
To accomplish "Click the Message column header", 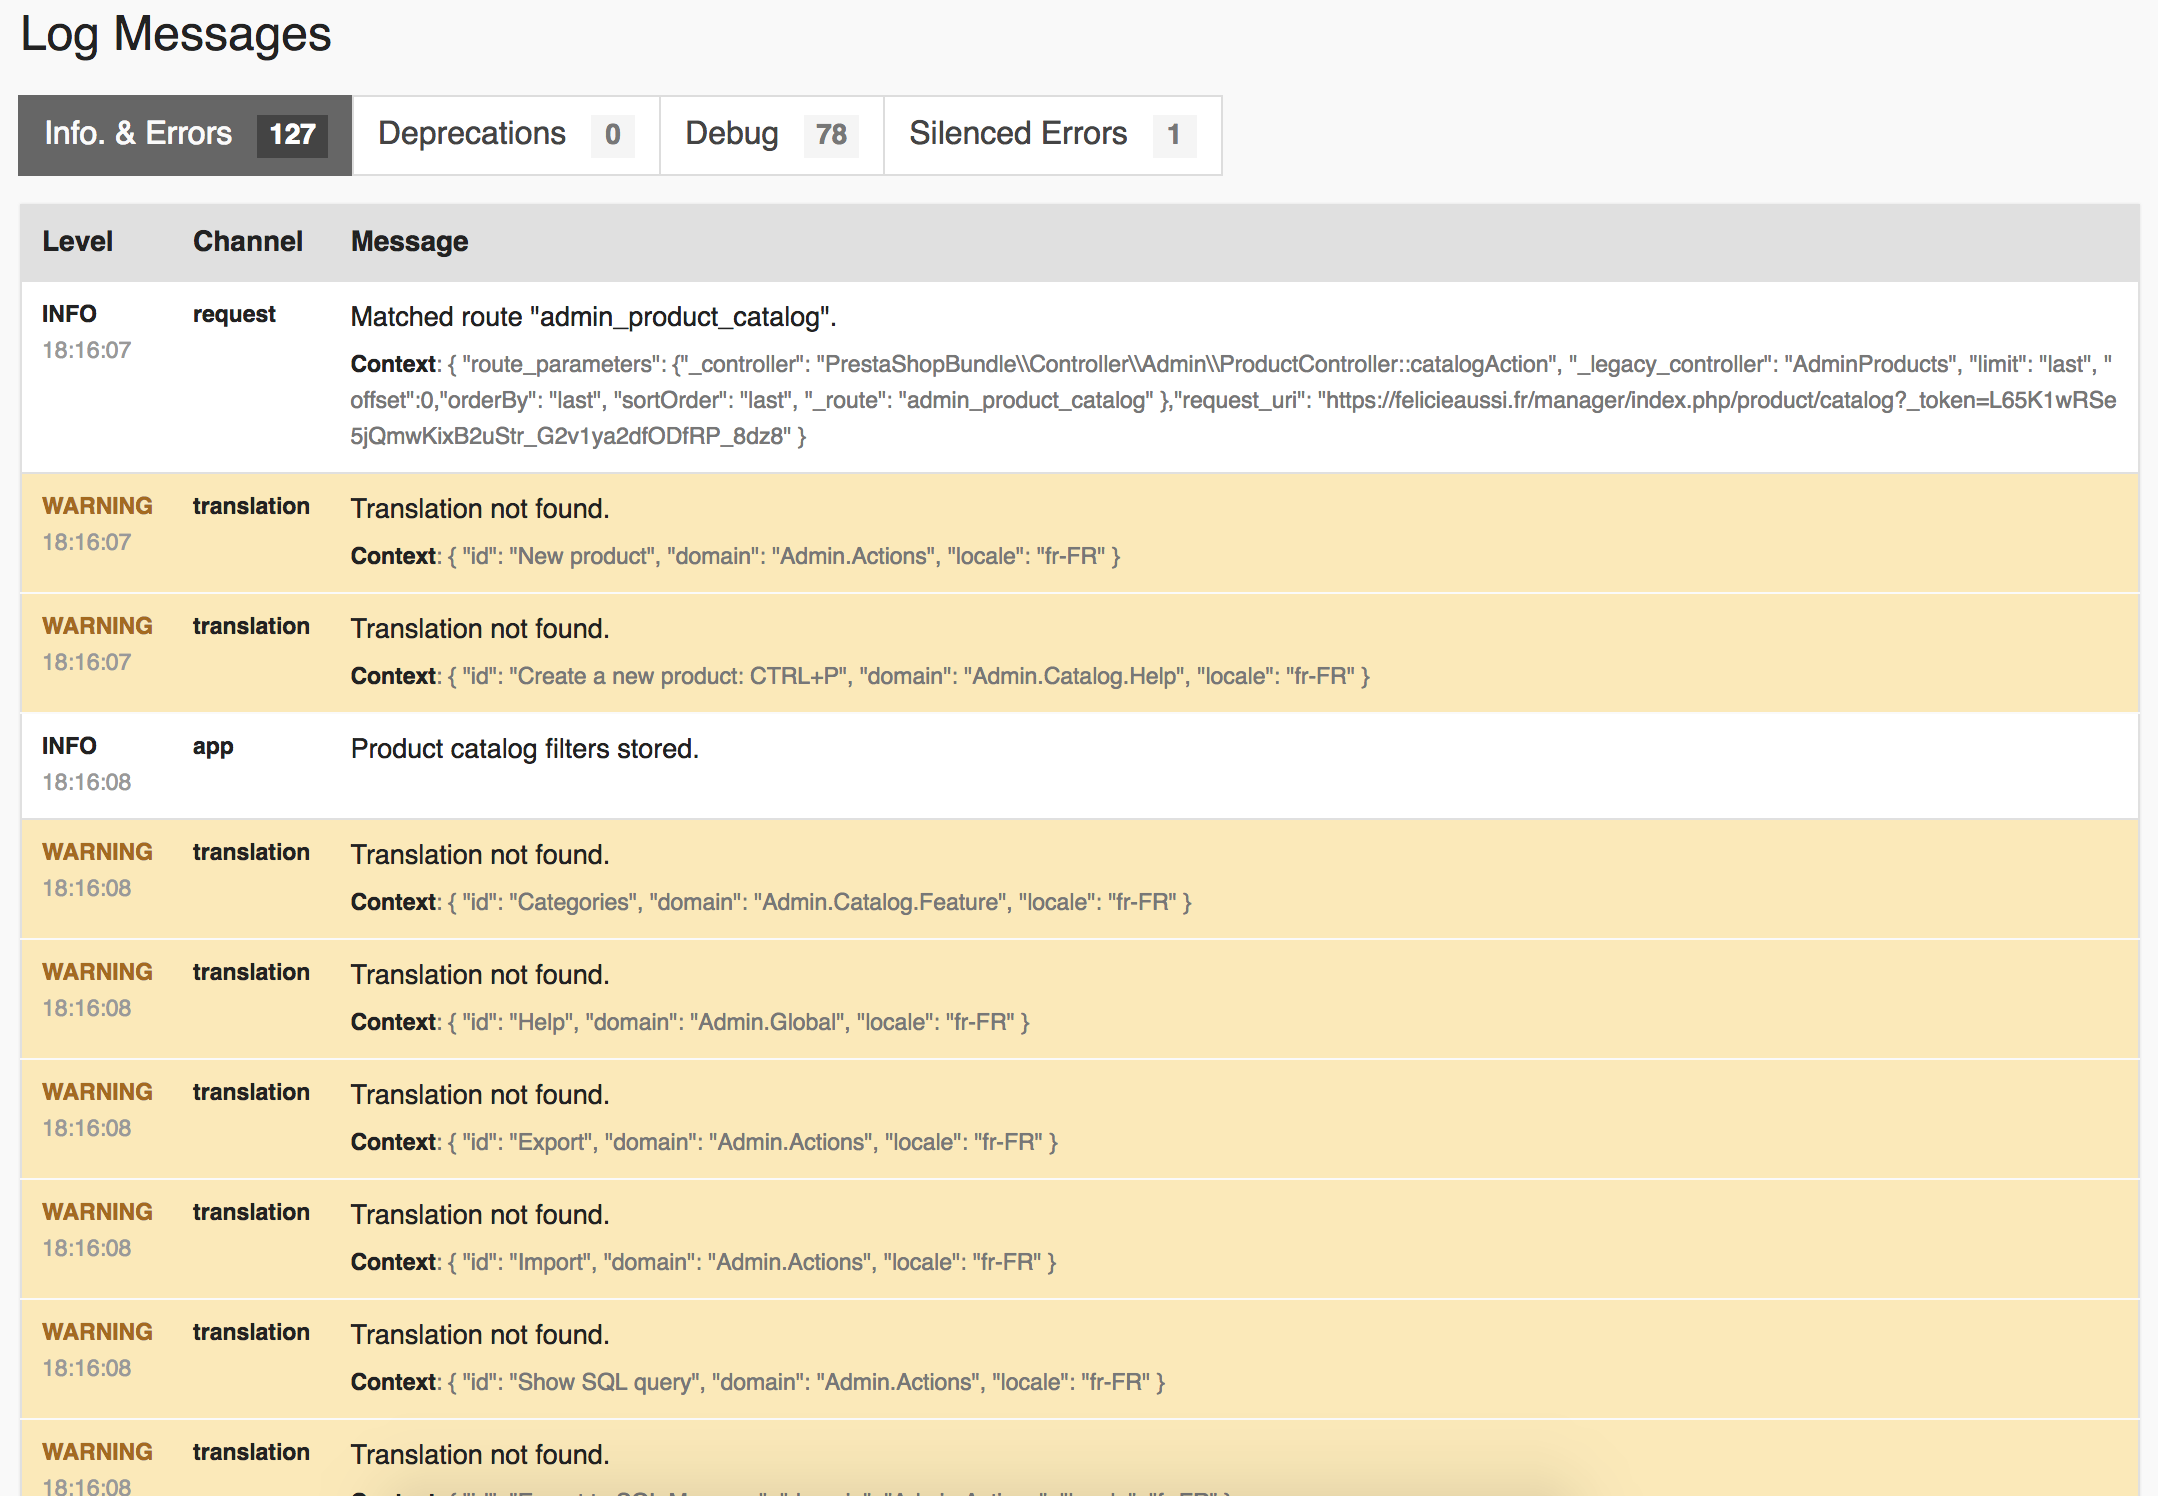I will click(x=409, y=241).
